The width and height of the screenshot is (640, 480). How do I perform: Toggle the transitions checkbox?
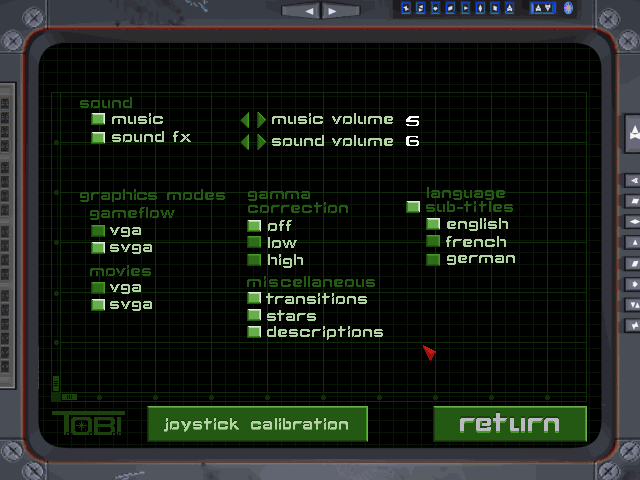[x=254, y=298]
